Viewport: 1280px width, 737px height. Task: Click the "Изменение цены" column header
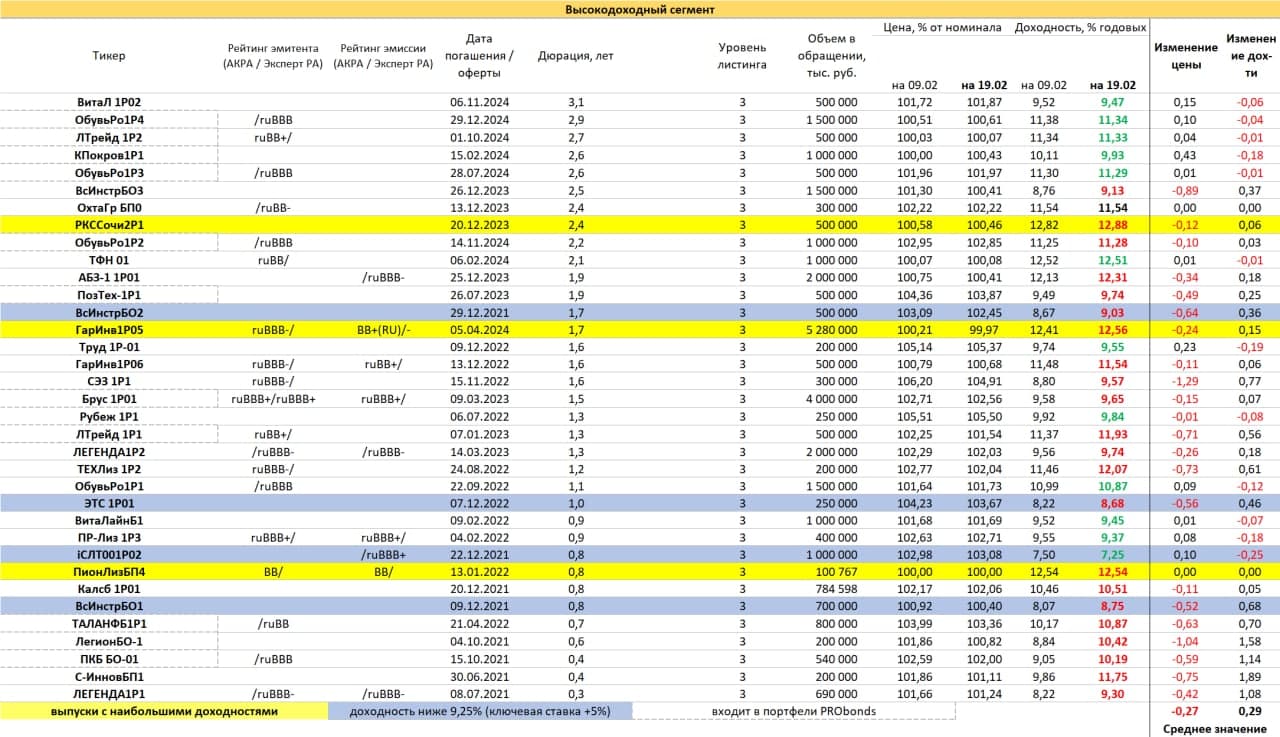[x=1186, y=56]
